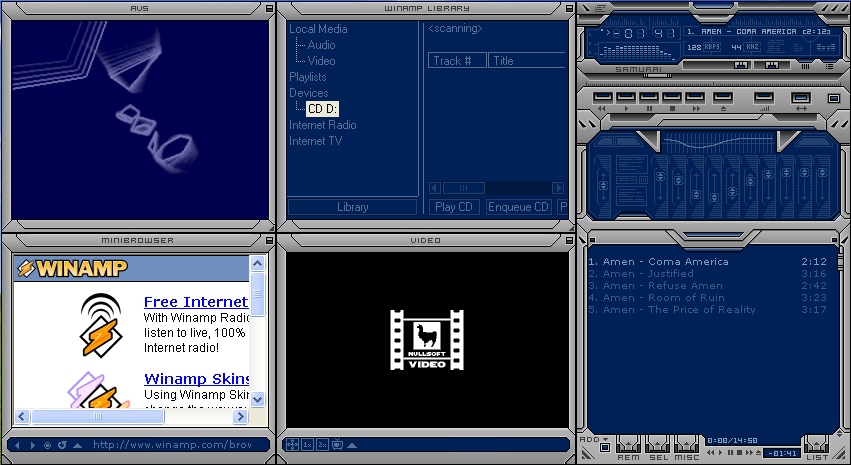Select Video under Local Media
This screenshot has height=465, width=851.
tap(321, 61)
